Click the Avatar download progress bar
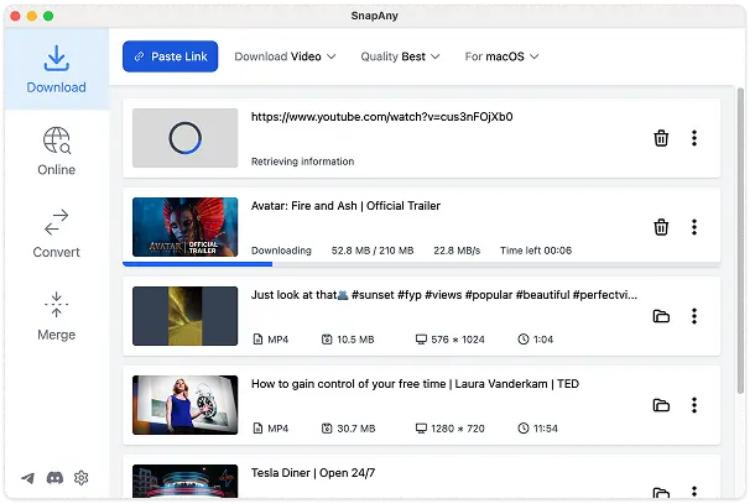This screenshot has width=750, height=504. pyautogui.click(x=421, y=264)
